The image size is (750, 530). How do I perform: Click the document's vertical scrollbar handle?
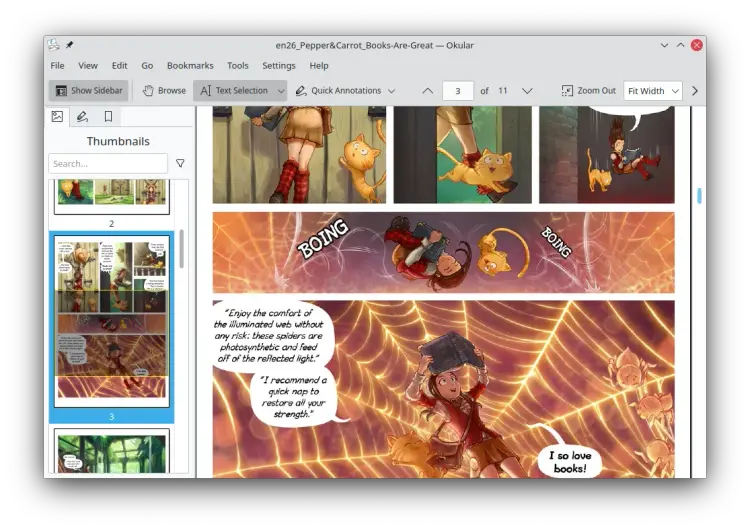pos(699,196)
